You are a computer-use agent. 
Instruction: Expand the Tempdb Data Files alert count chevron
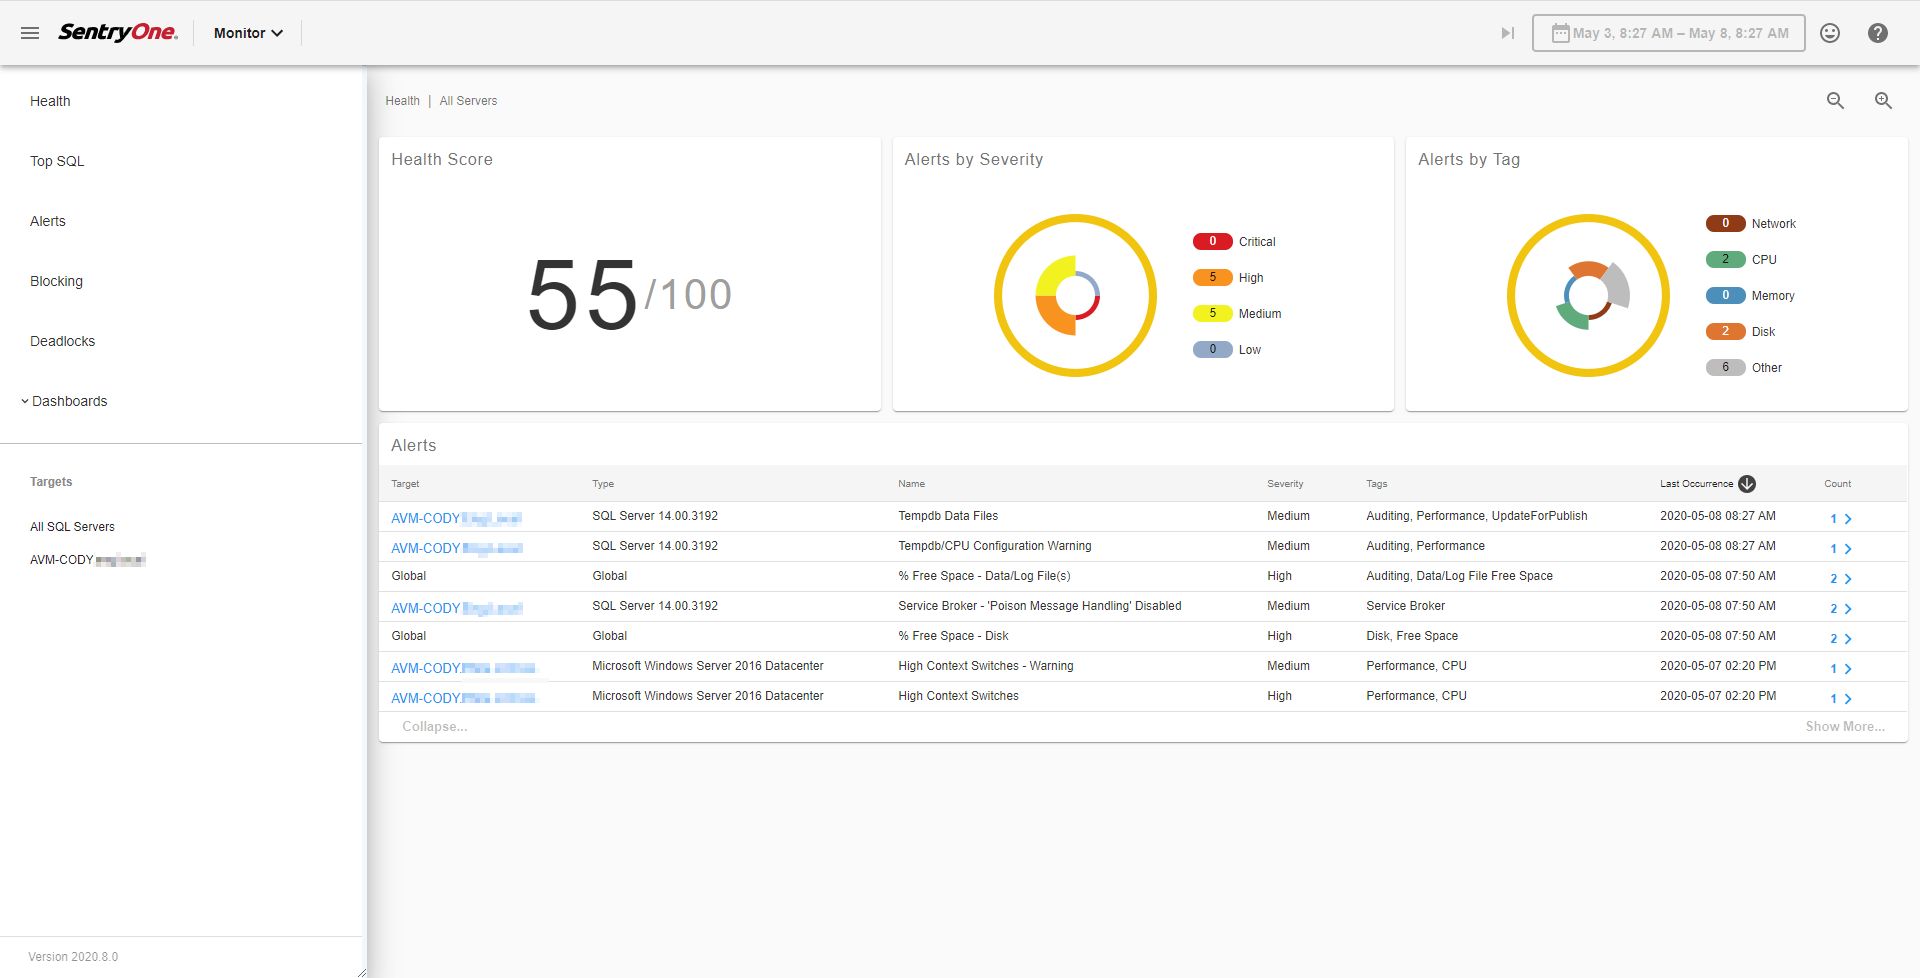[x=1847, y=519]
